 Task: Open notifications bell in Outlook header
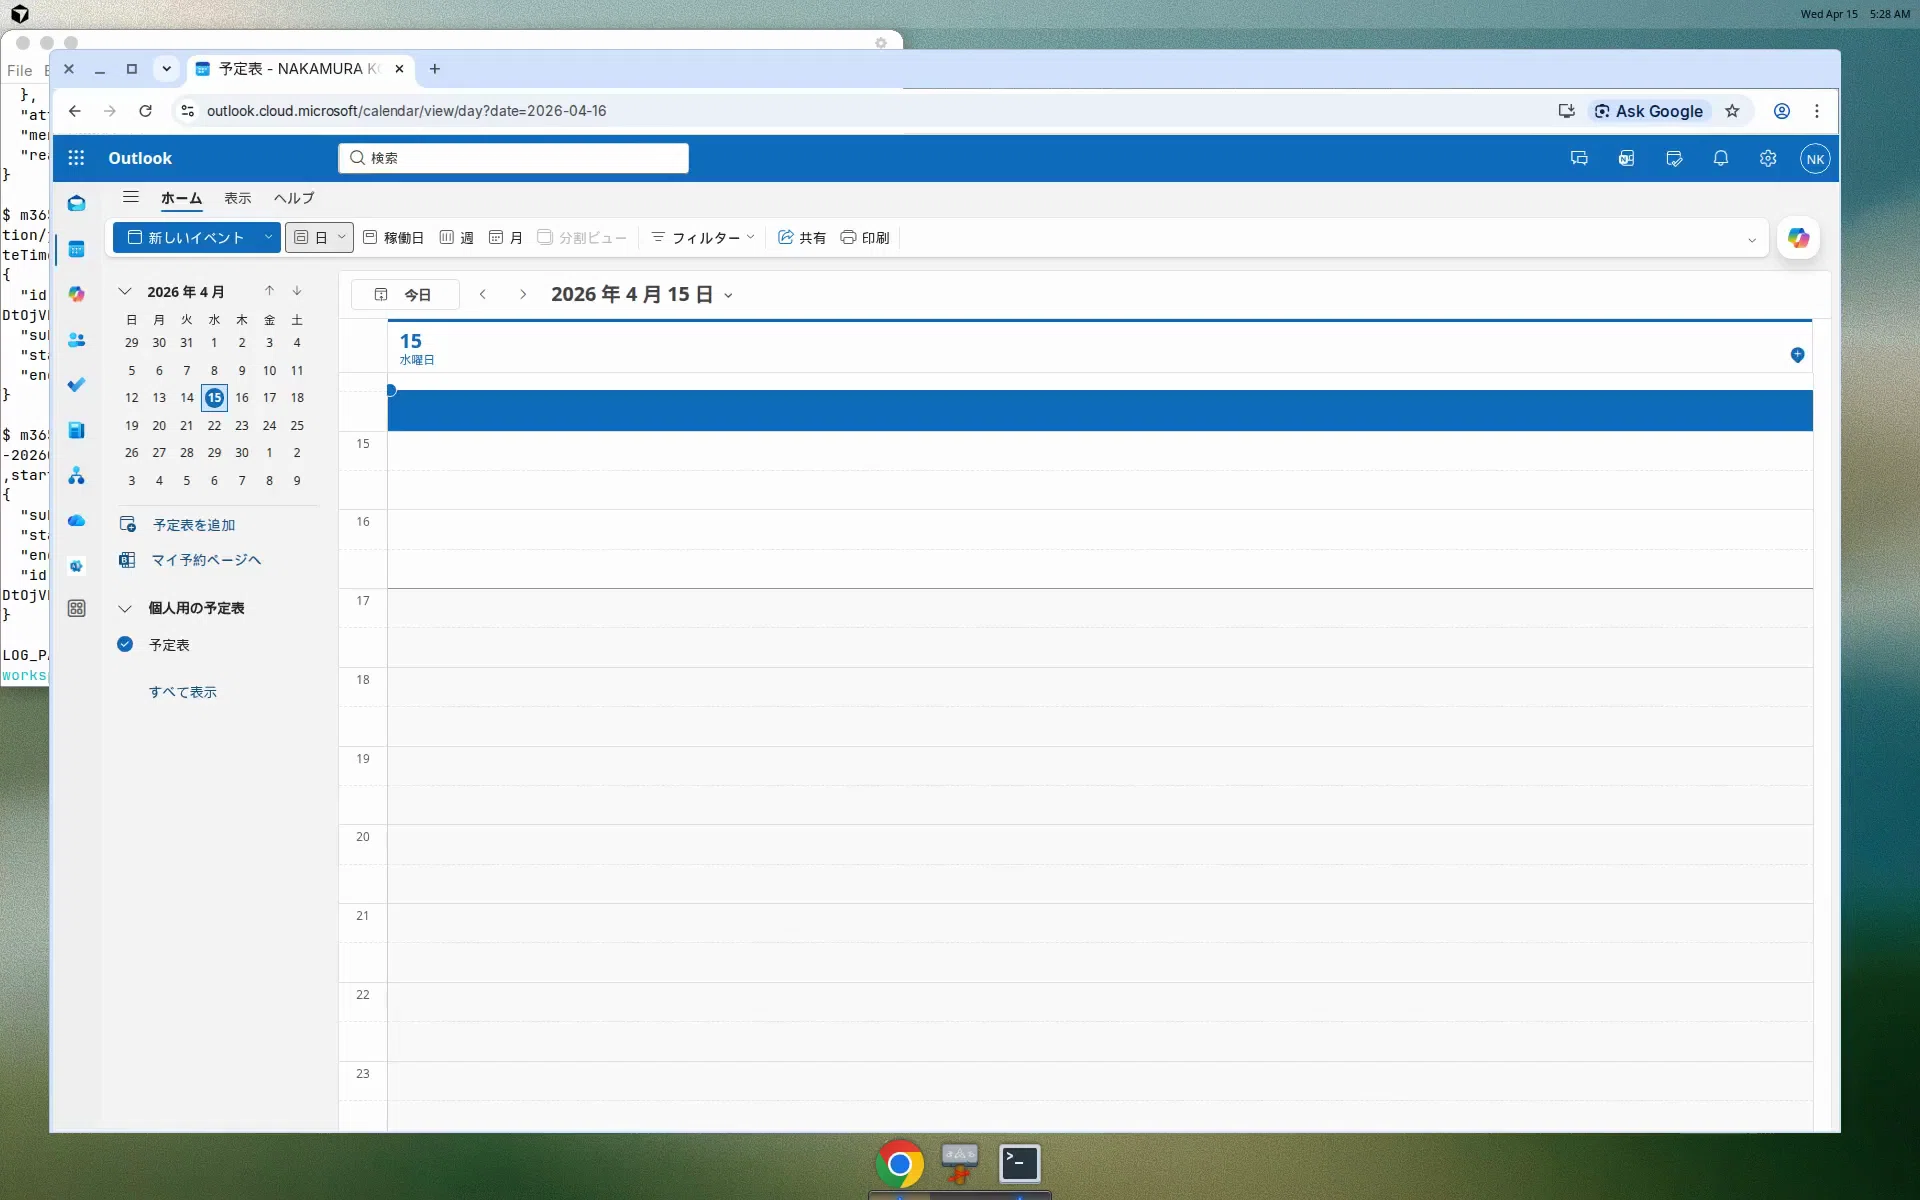[x=1721, y=158]
